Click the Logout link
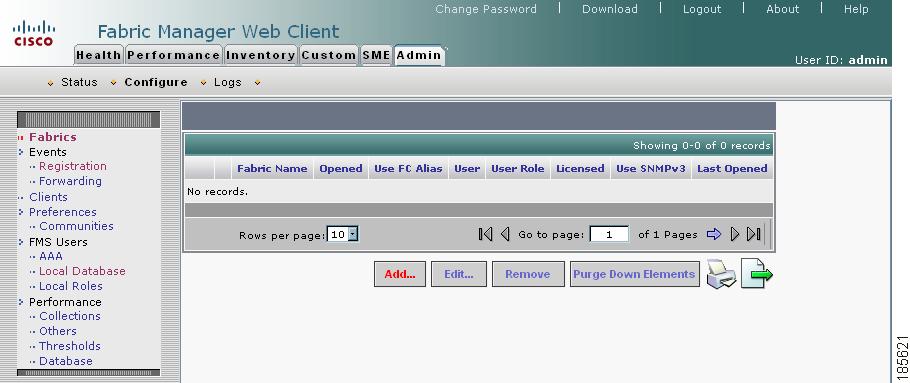910x383 pixels. click(x=702, y=9)
